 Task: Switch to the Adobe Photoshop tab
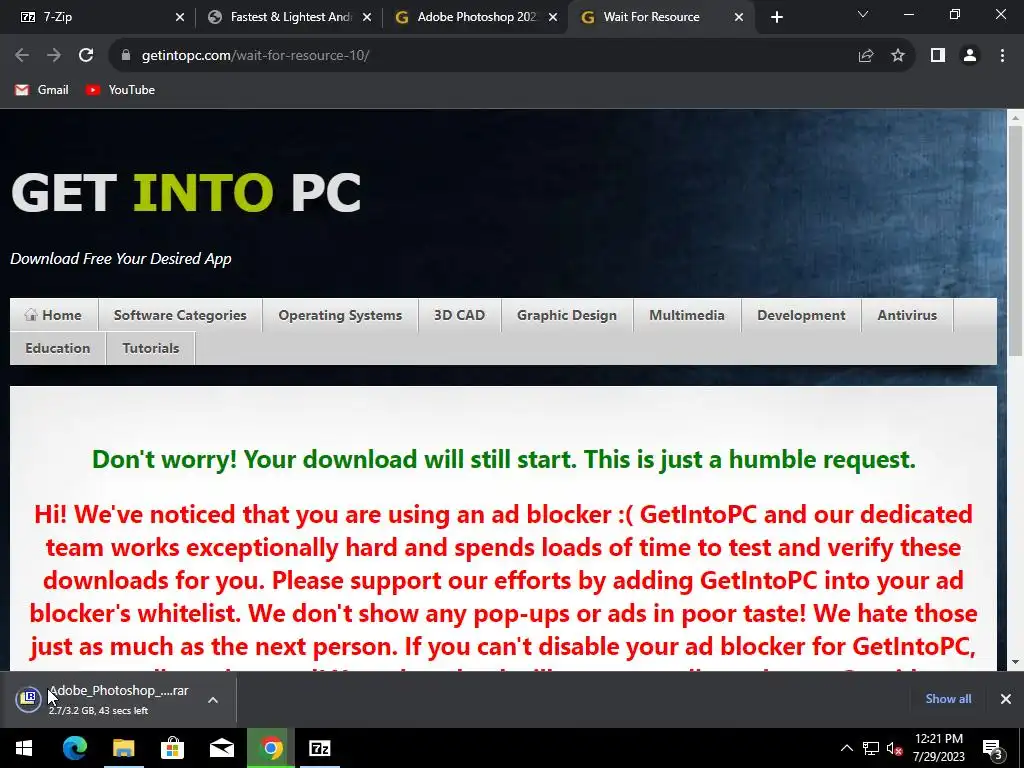point(475,17)
